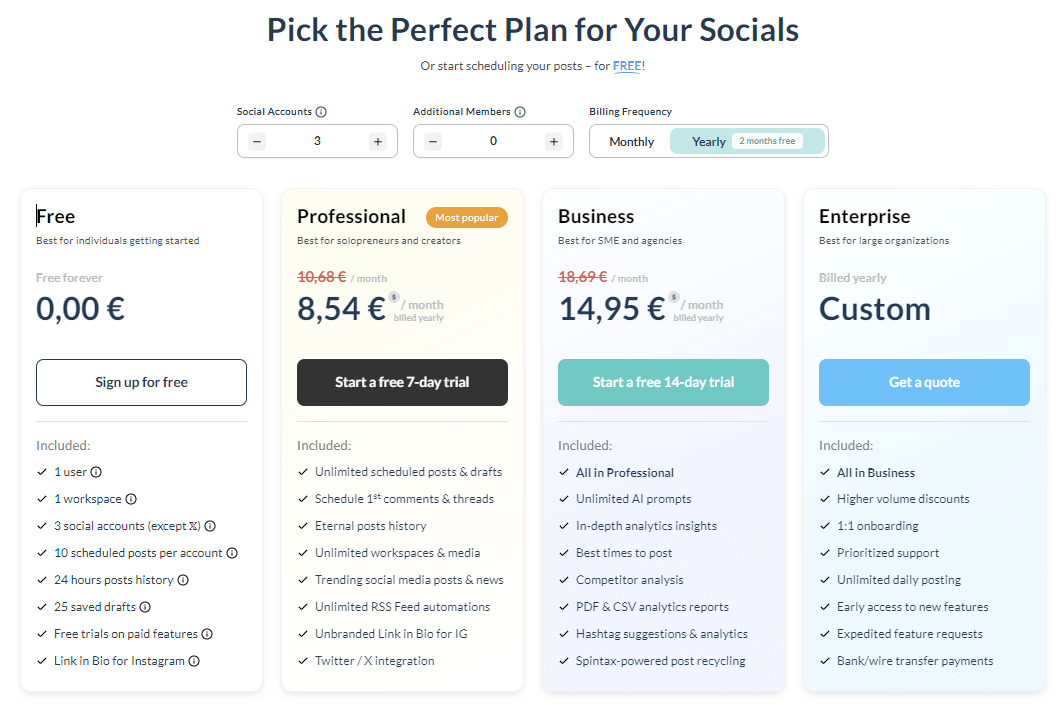
Task: Start the free 14-day Business trial
Action: 663,382
